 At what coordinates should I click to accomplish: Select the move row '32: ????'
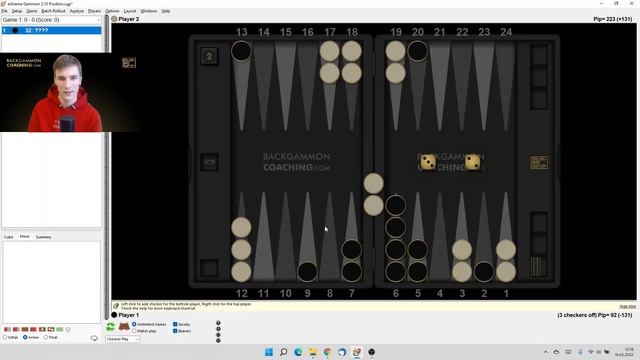pos(51,30)
